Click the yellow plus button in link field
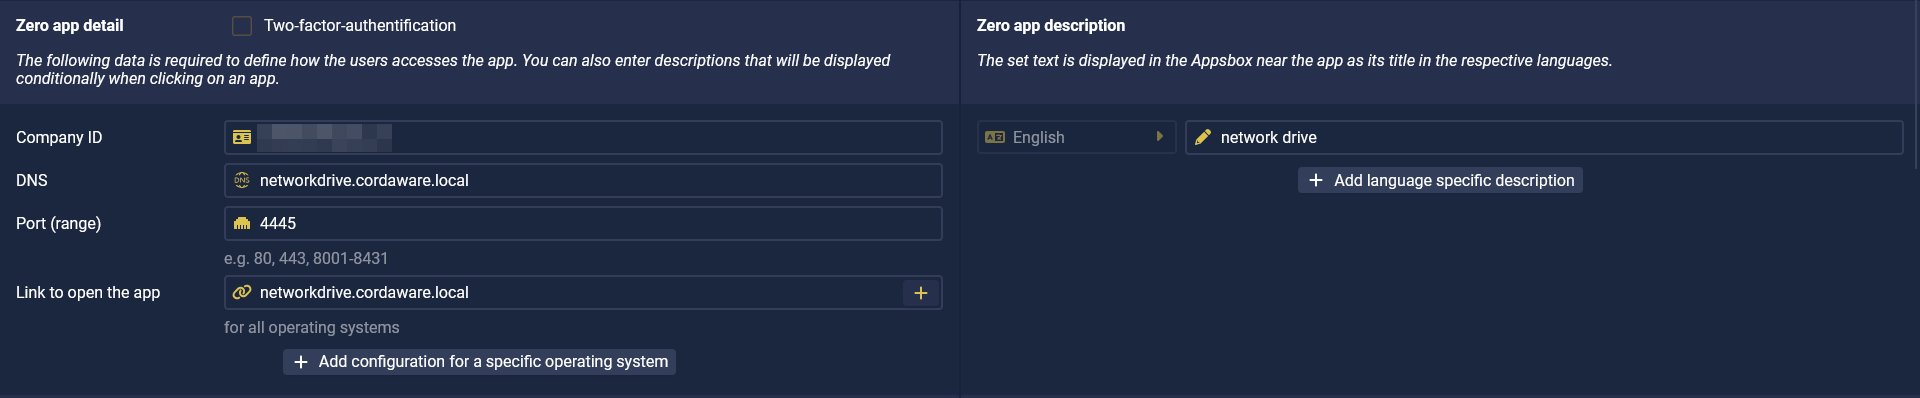The image size is (1920, 398). pyautogui.click(x=921, y=293)
